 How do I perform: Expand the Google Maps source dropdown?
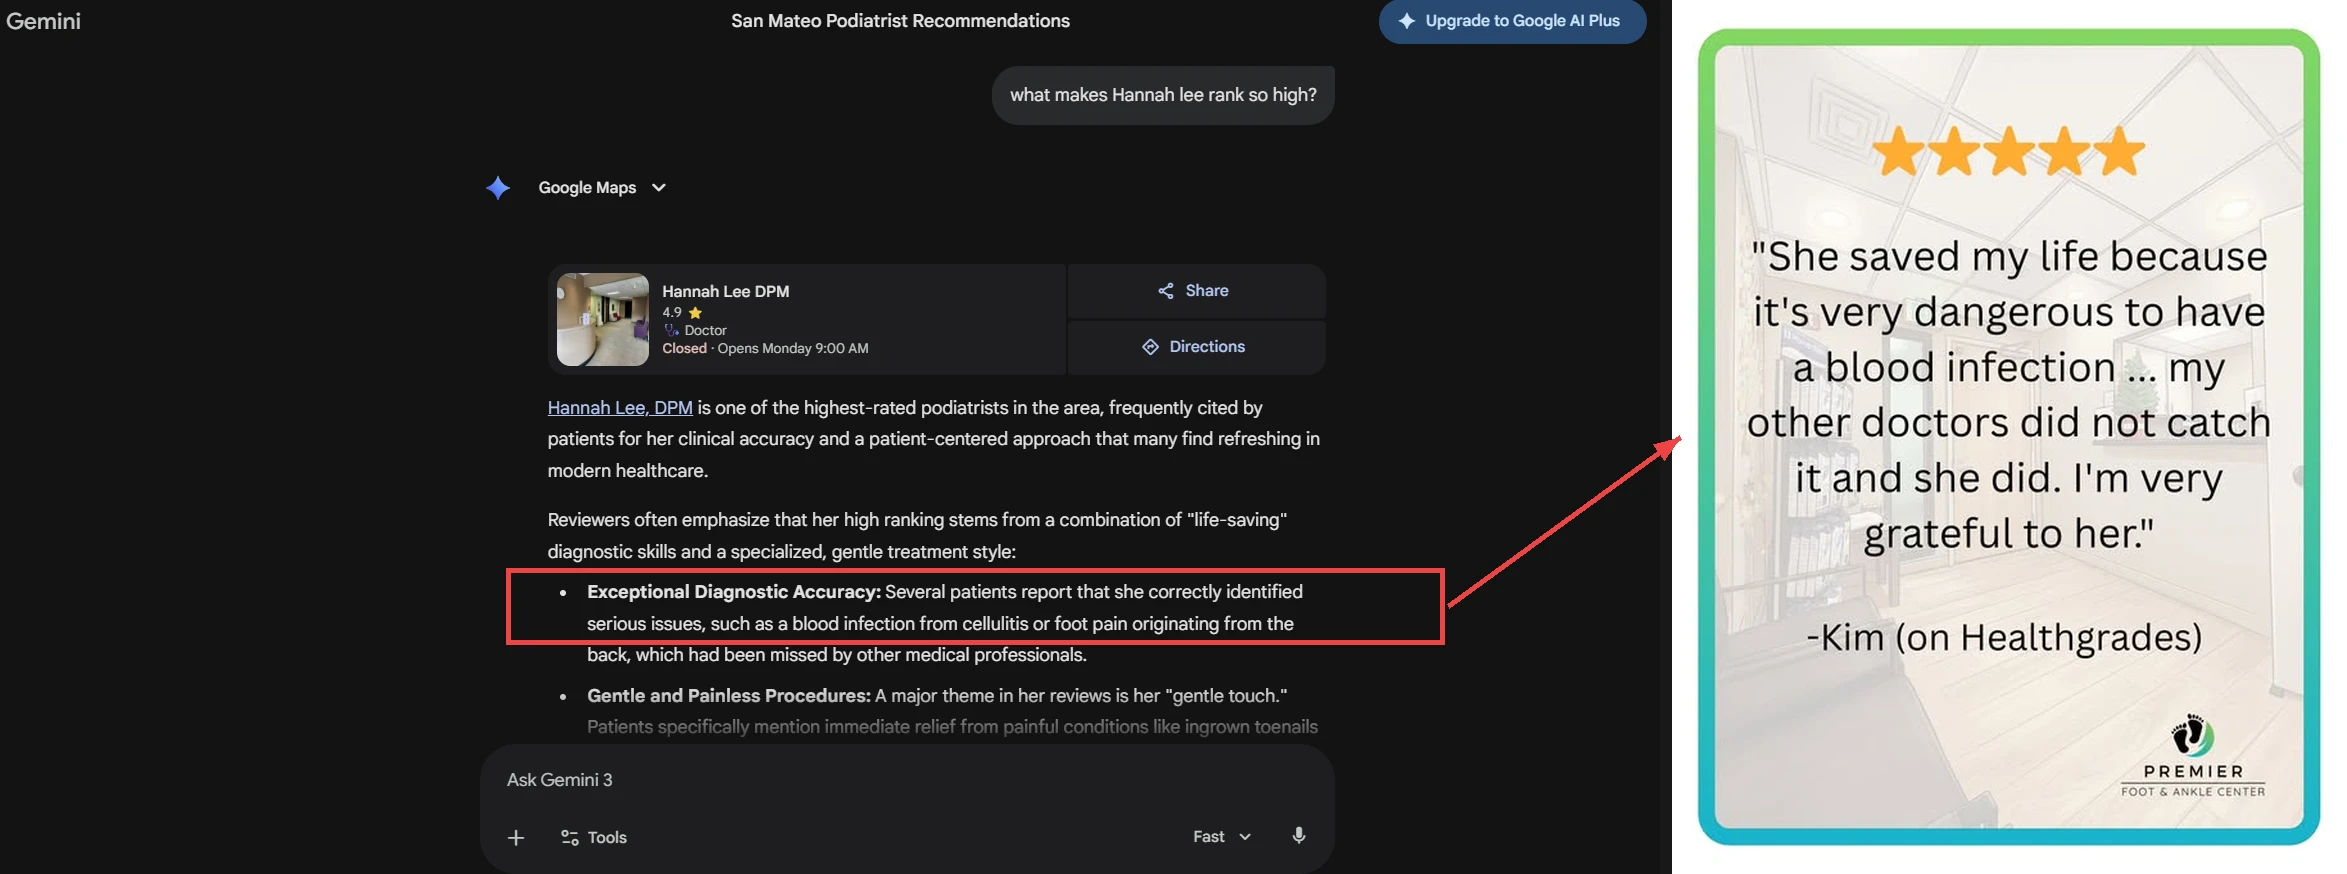[x=602, y=188]
